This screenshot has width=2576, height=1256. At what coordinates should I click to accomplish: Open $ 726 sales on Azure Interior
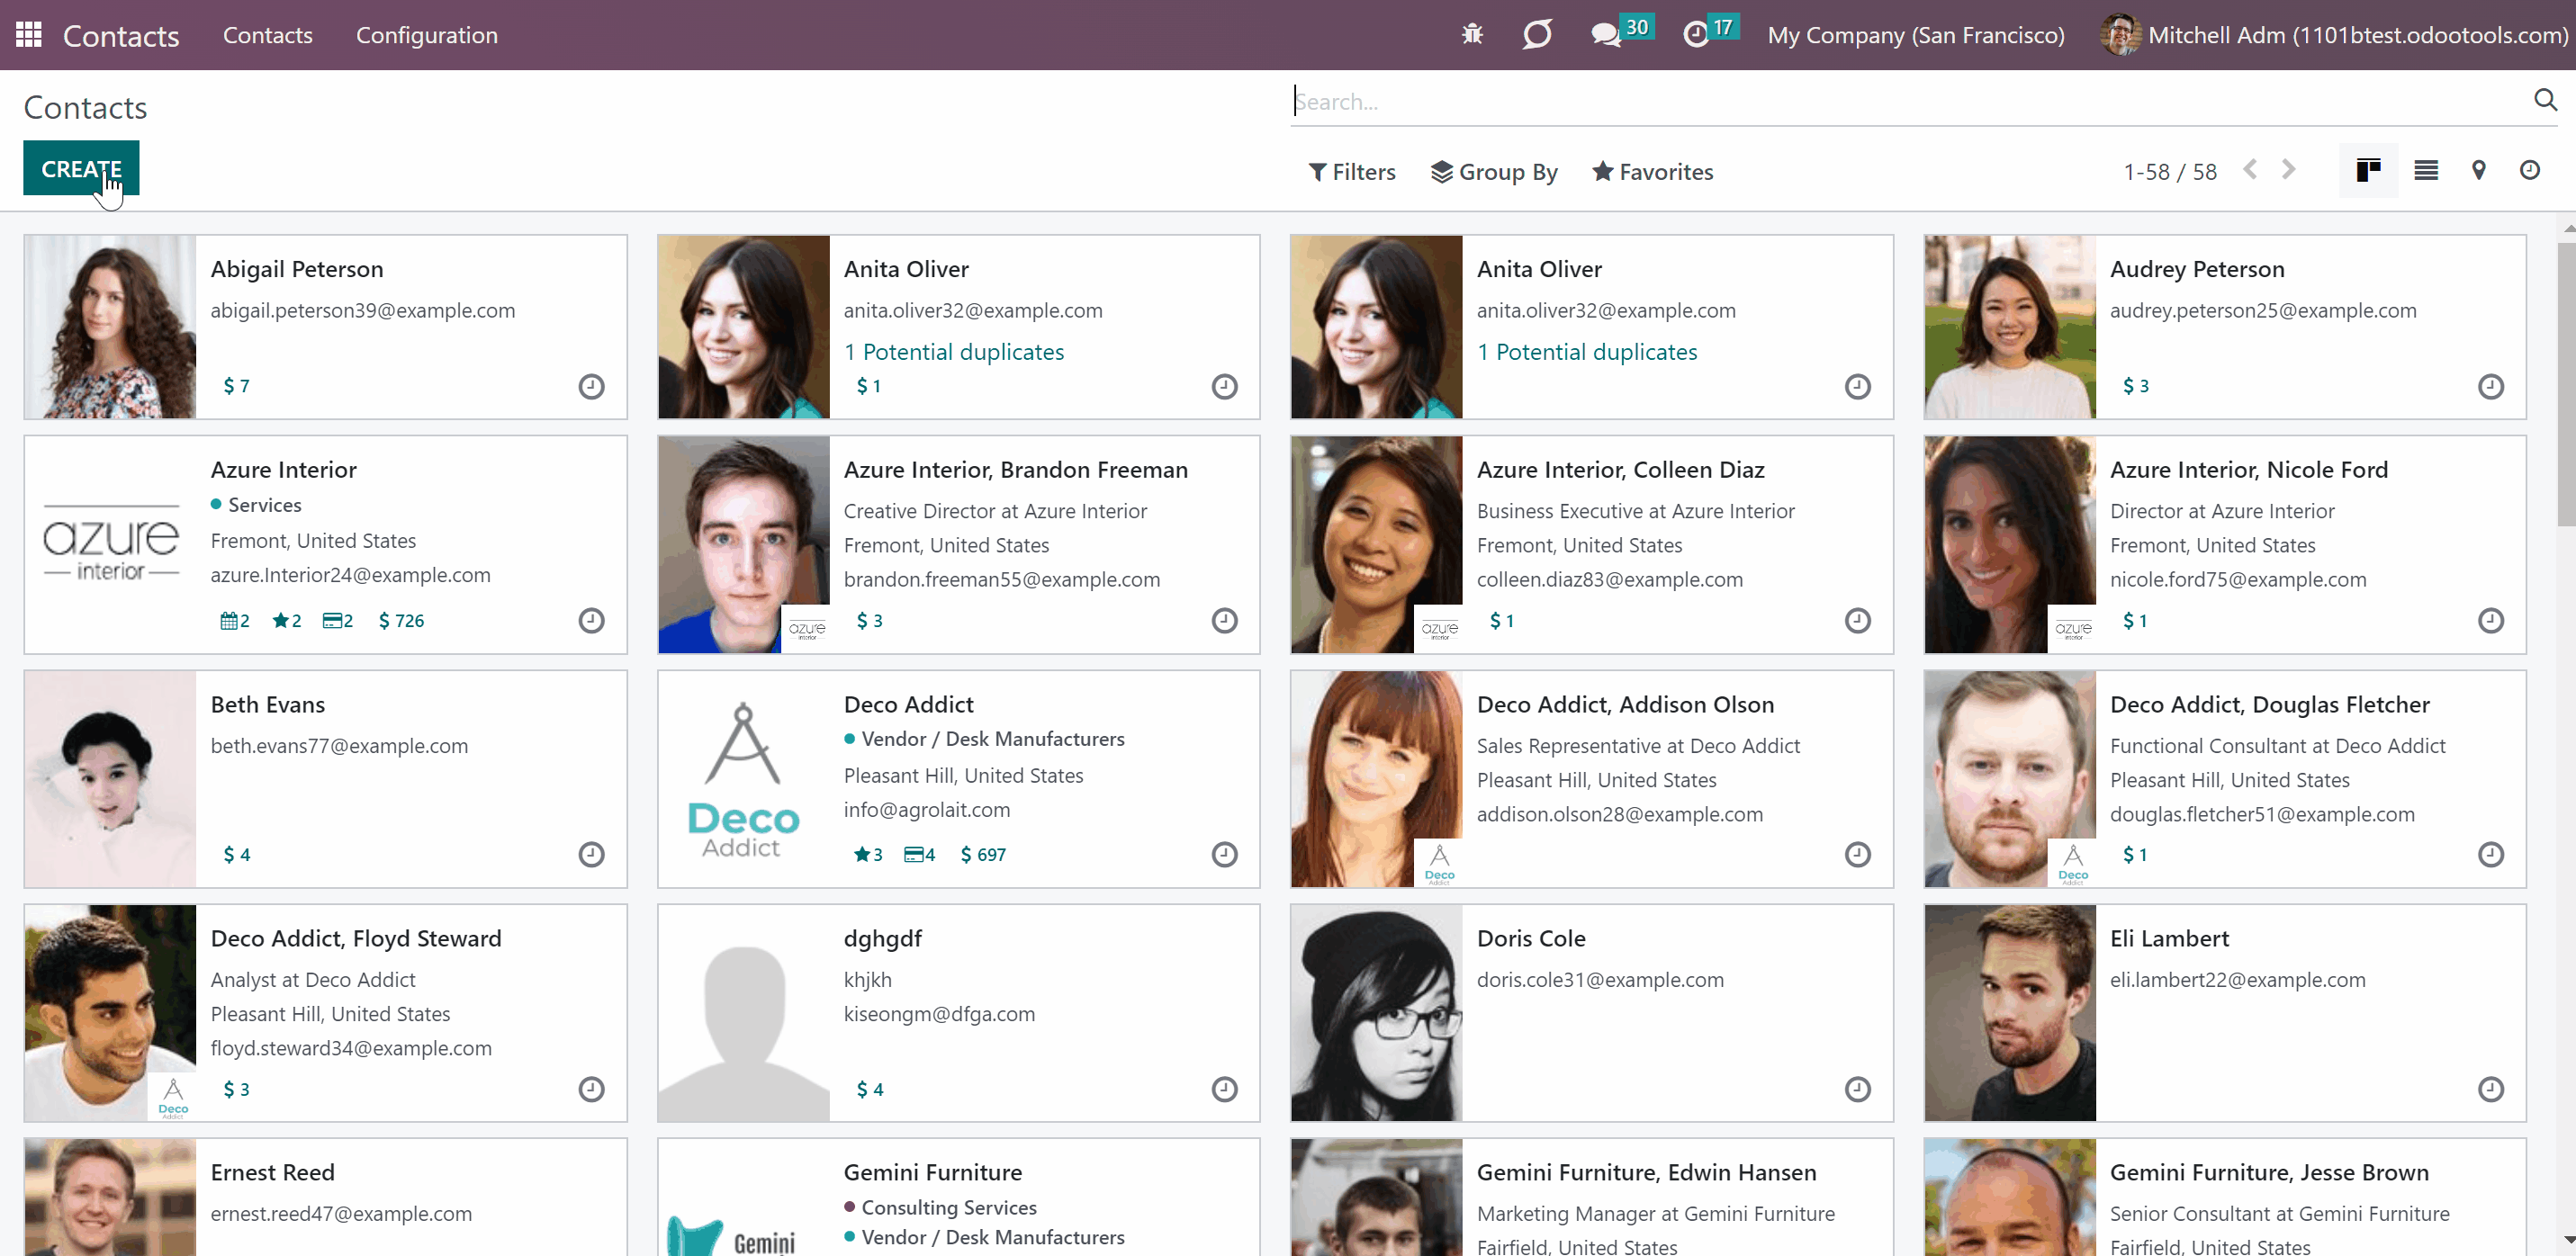(402, 621)
